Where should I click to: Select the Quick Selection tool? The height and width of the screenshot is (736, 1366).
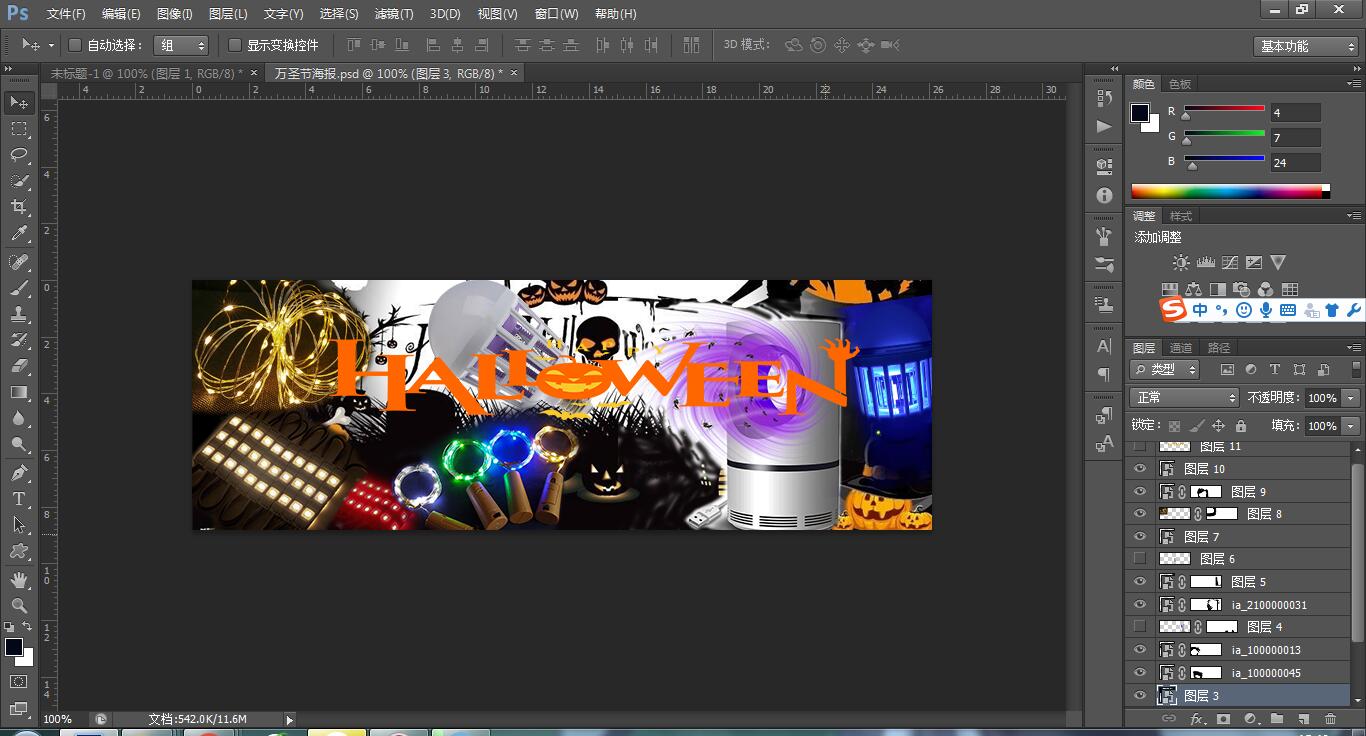click(18, 181)
